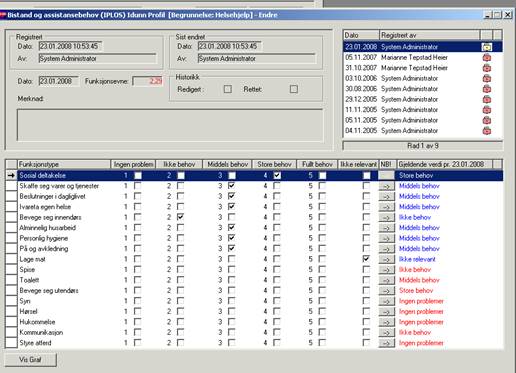The image size is (516, 373).
Task: Check Store behov for Bevege seg utendørs
Action: pos(277,290)
